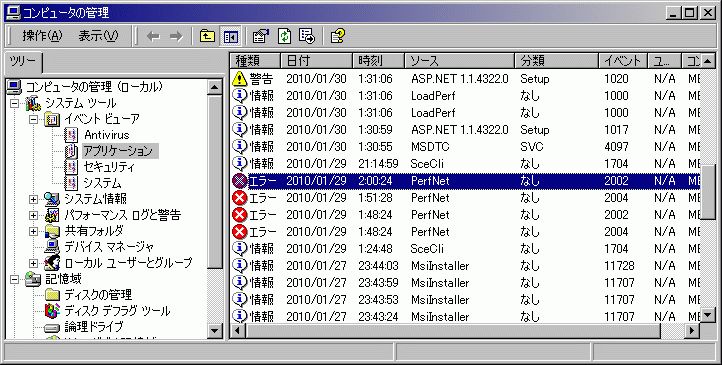Click event list scroll left arrow
Screen dimensions: 722x365
[238, 330]
